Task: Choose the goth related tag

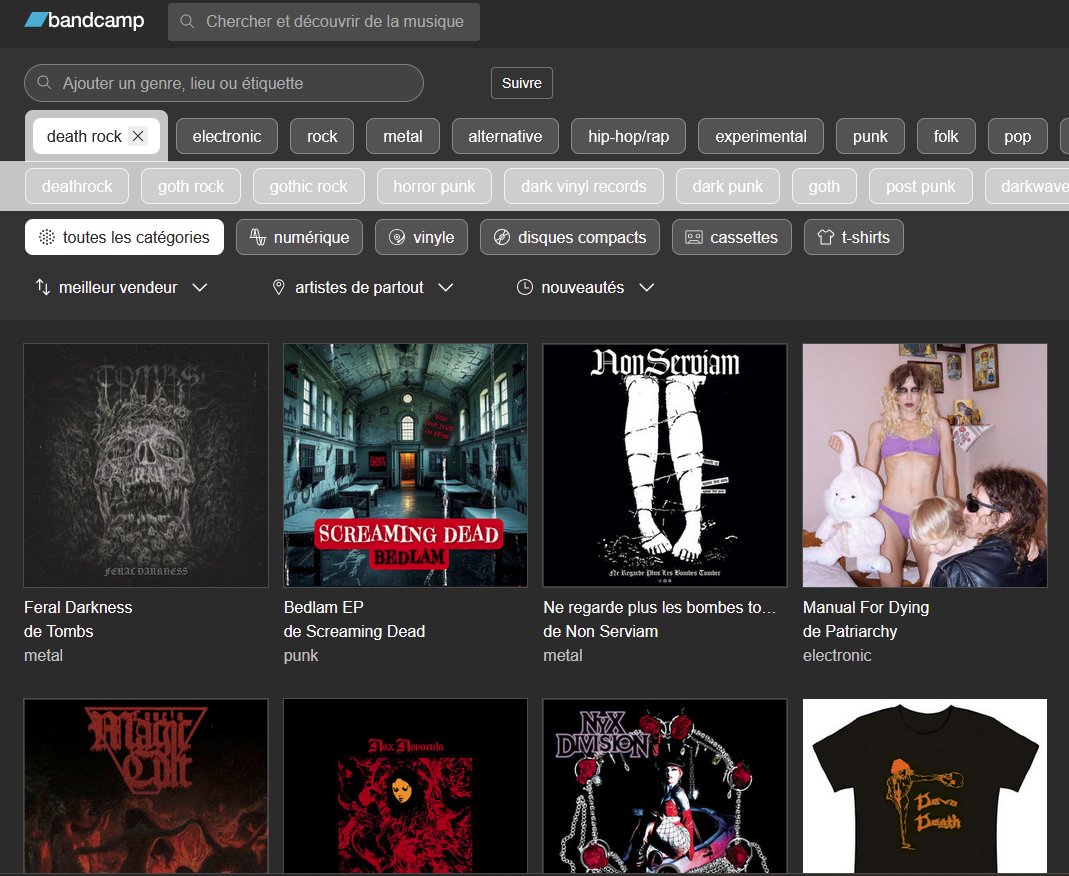Action: [824, 186]
